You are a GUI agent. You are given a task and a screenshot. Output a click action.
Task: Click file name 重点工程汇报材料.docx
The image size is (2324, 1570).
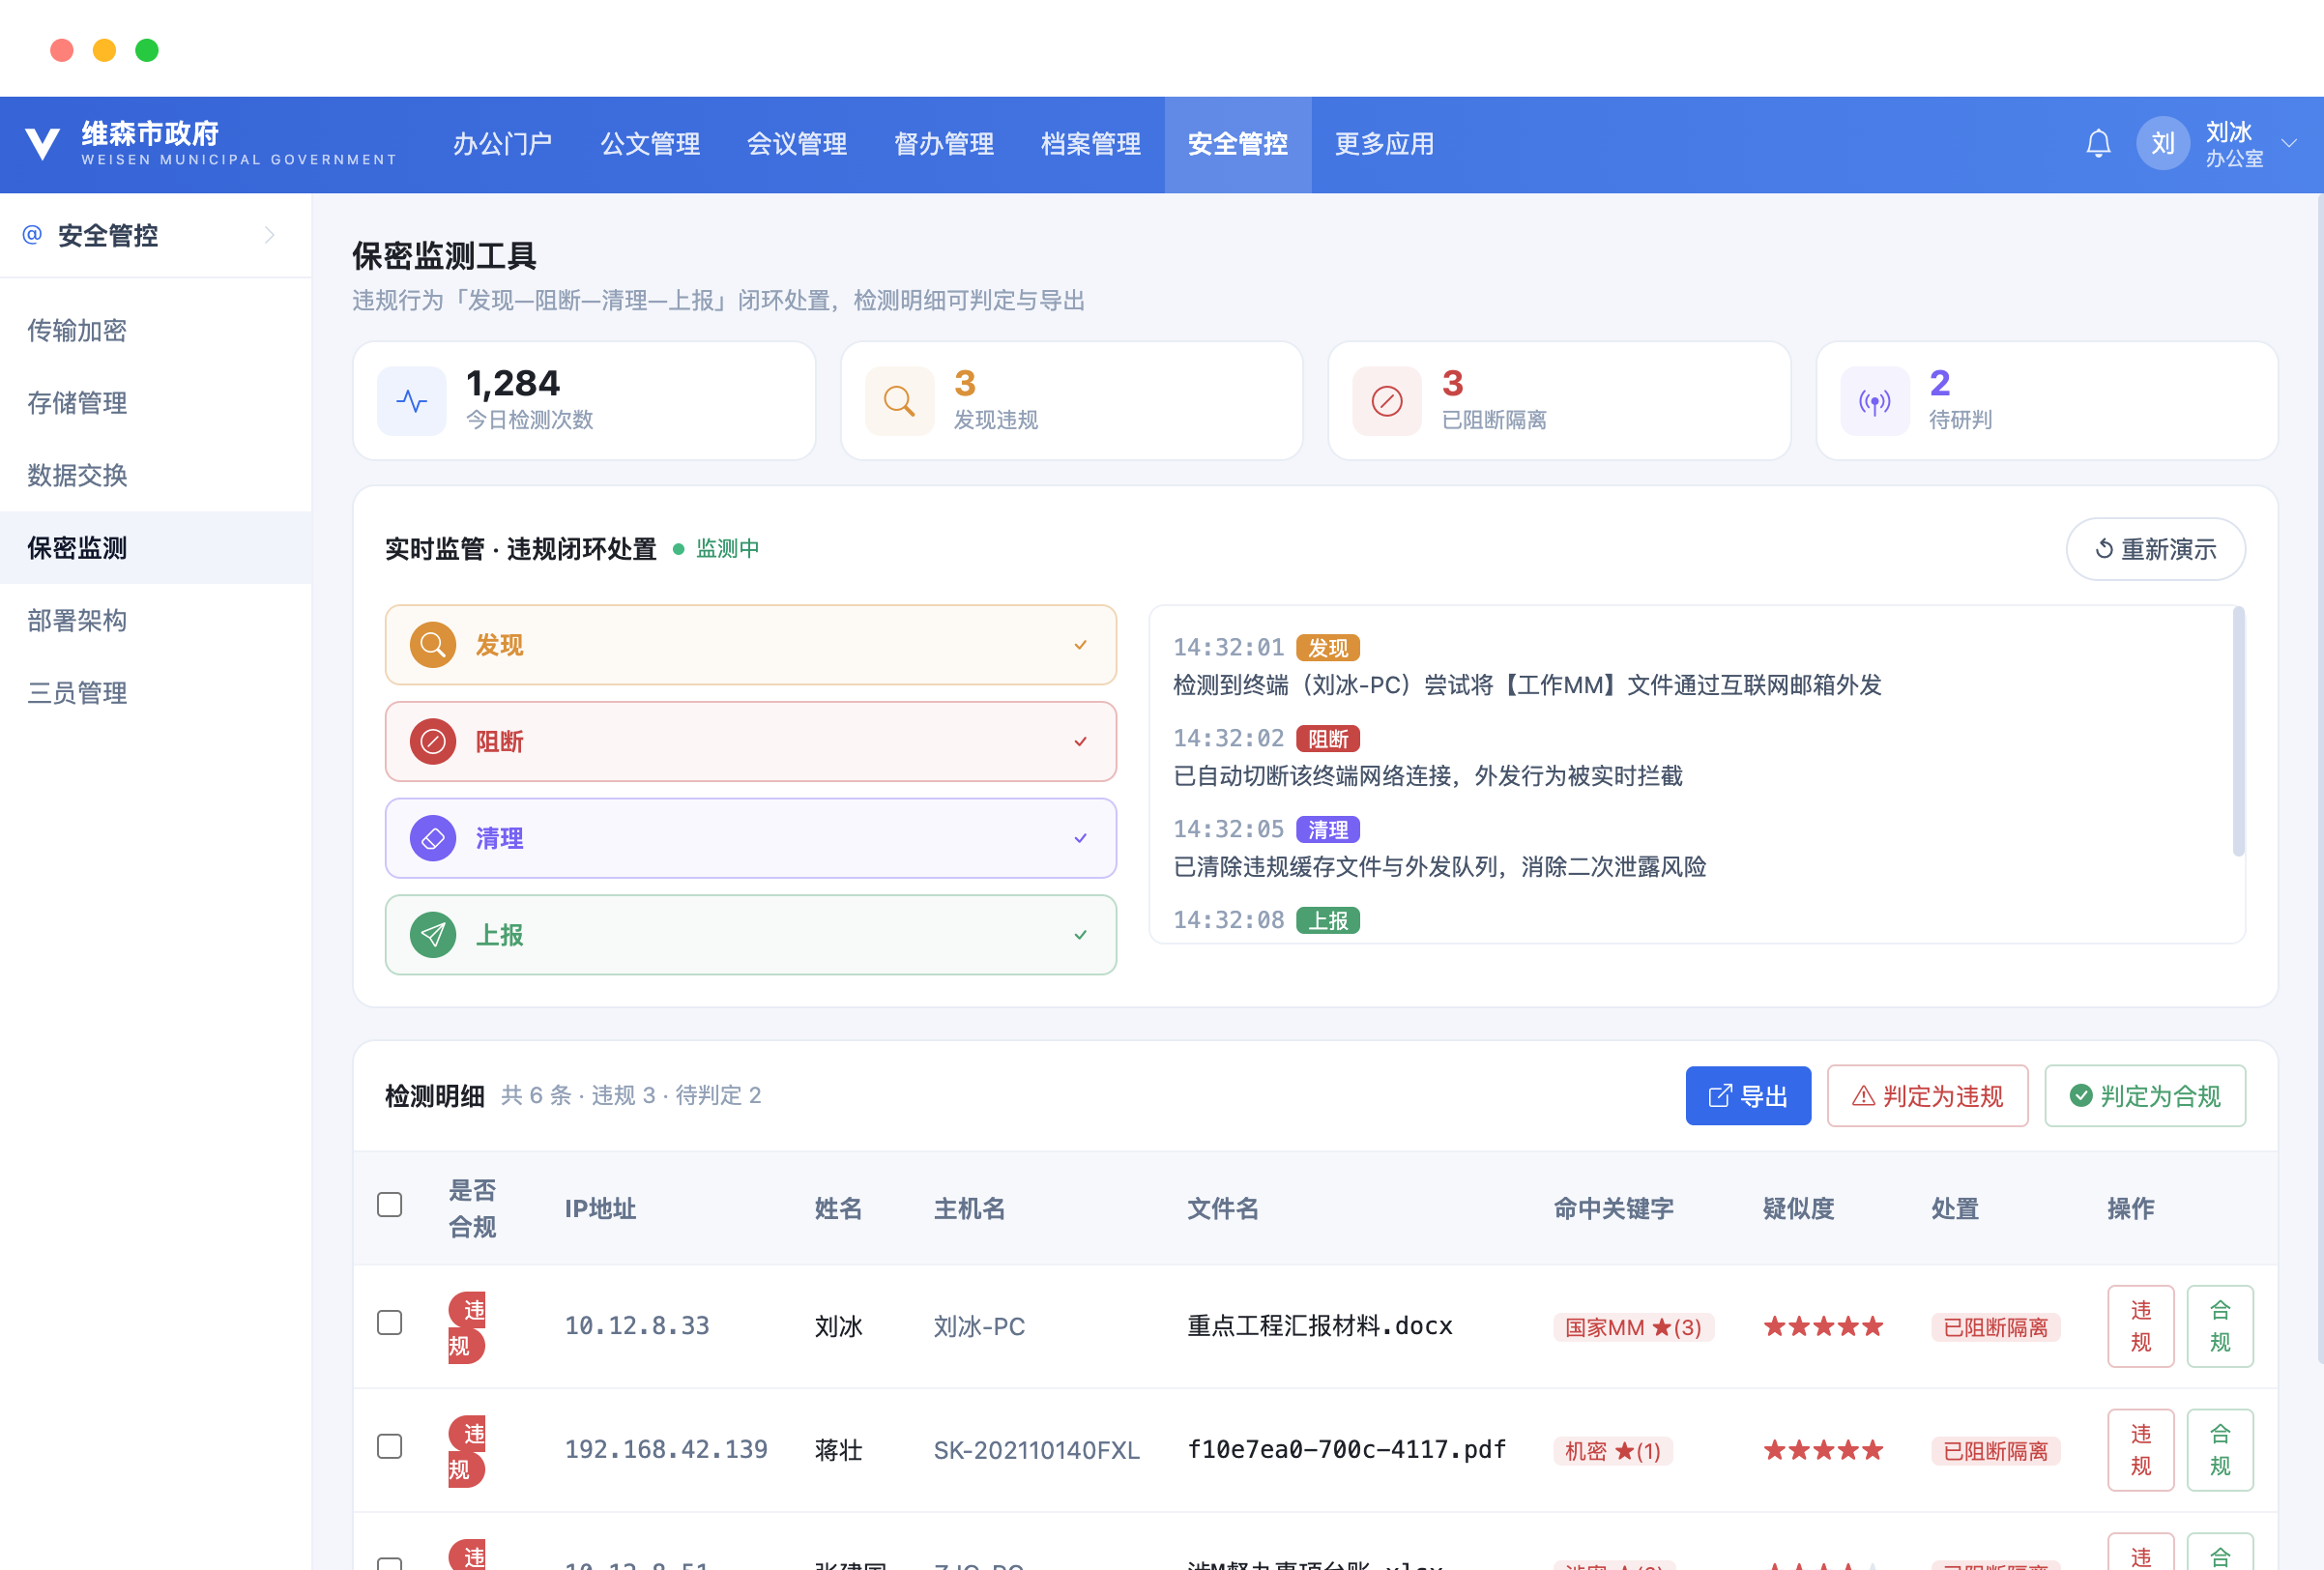tap(1319, 1326)
